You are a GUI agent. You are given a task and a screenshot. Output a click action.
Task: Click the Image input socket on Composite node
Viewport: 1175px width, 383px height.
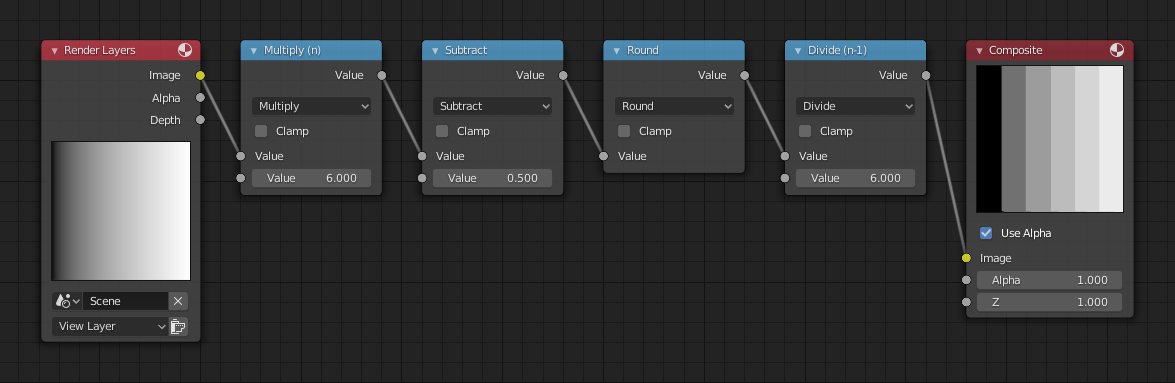(x=967, y=258)
